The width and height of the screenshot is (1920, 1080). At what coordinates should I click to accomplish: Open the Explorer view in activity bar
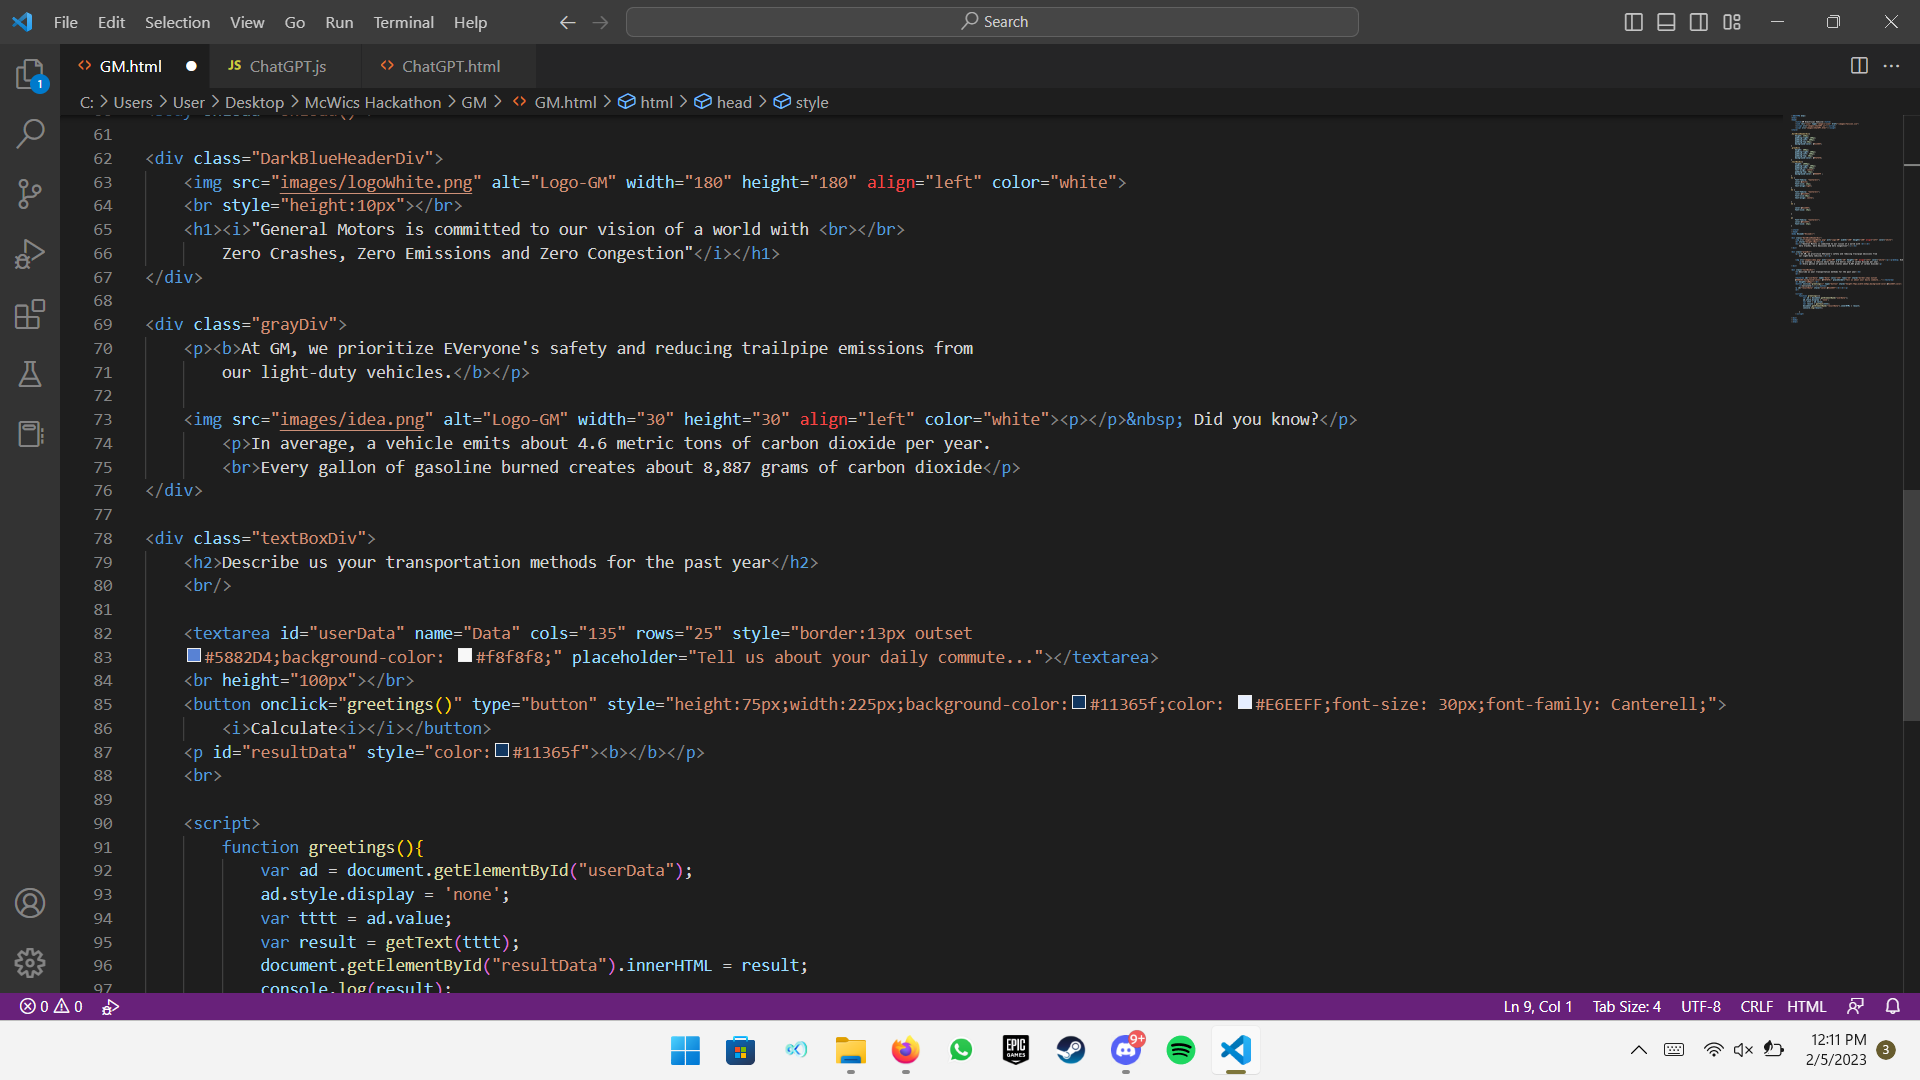(x=30, y=75)
